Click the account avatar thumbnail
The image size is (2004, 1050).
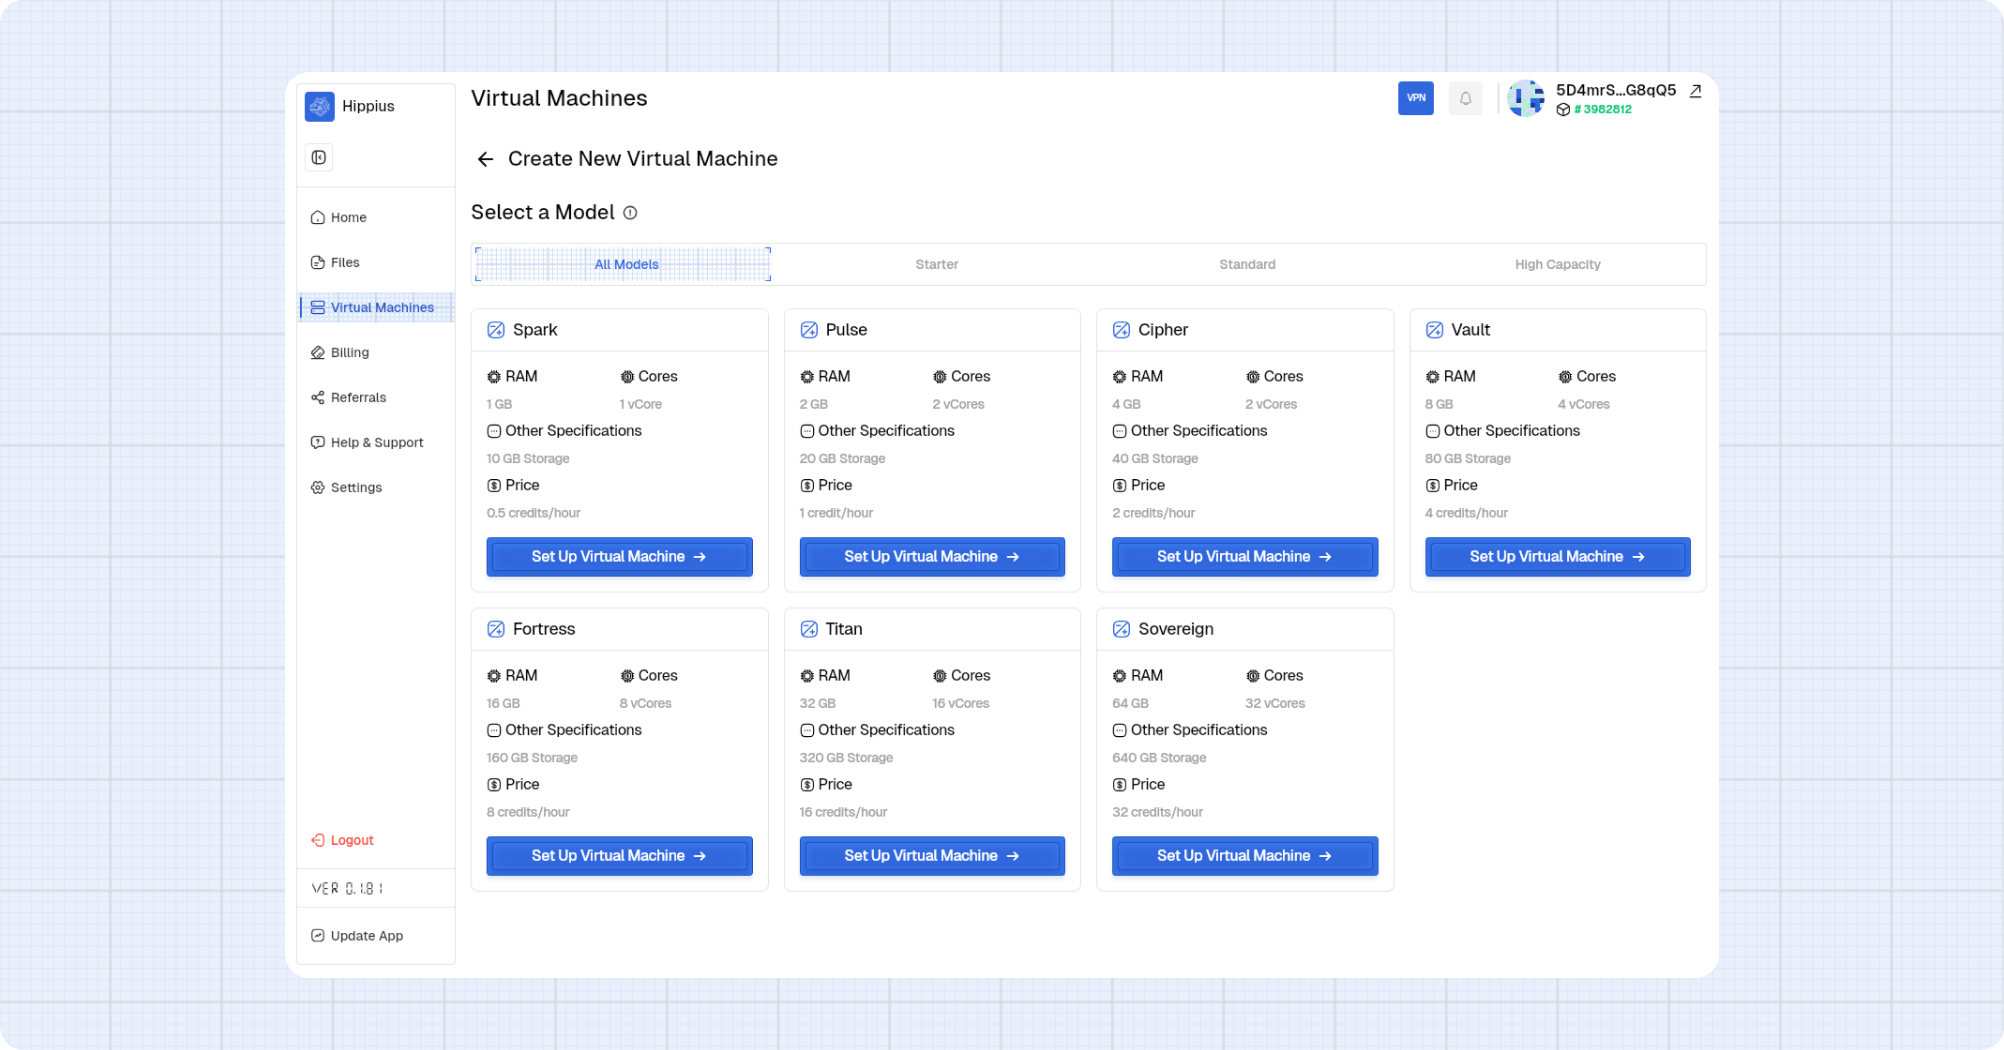click(x=1526, y=98)
